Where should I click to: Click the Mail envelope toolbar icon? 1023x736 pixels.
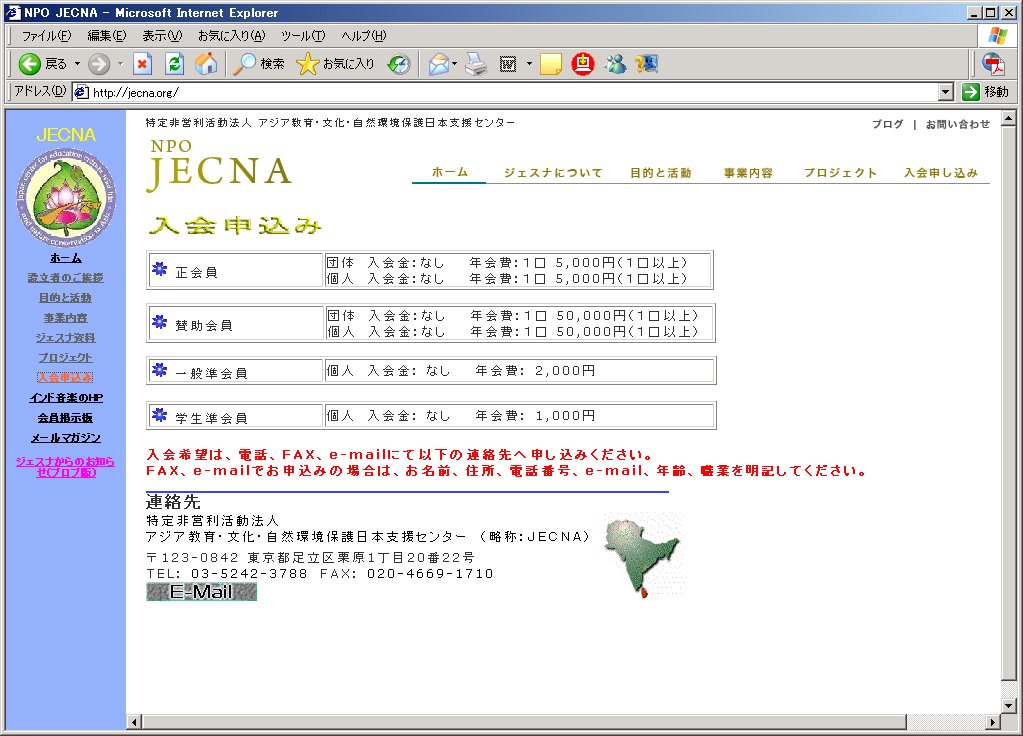pos(438,64)
